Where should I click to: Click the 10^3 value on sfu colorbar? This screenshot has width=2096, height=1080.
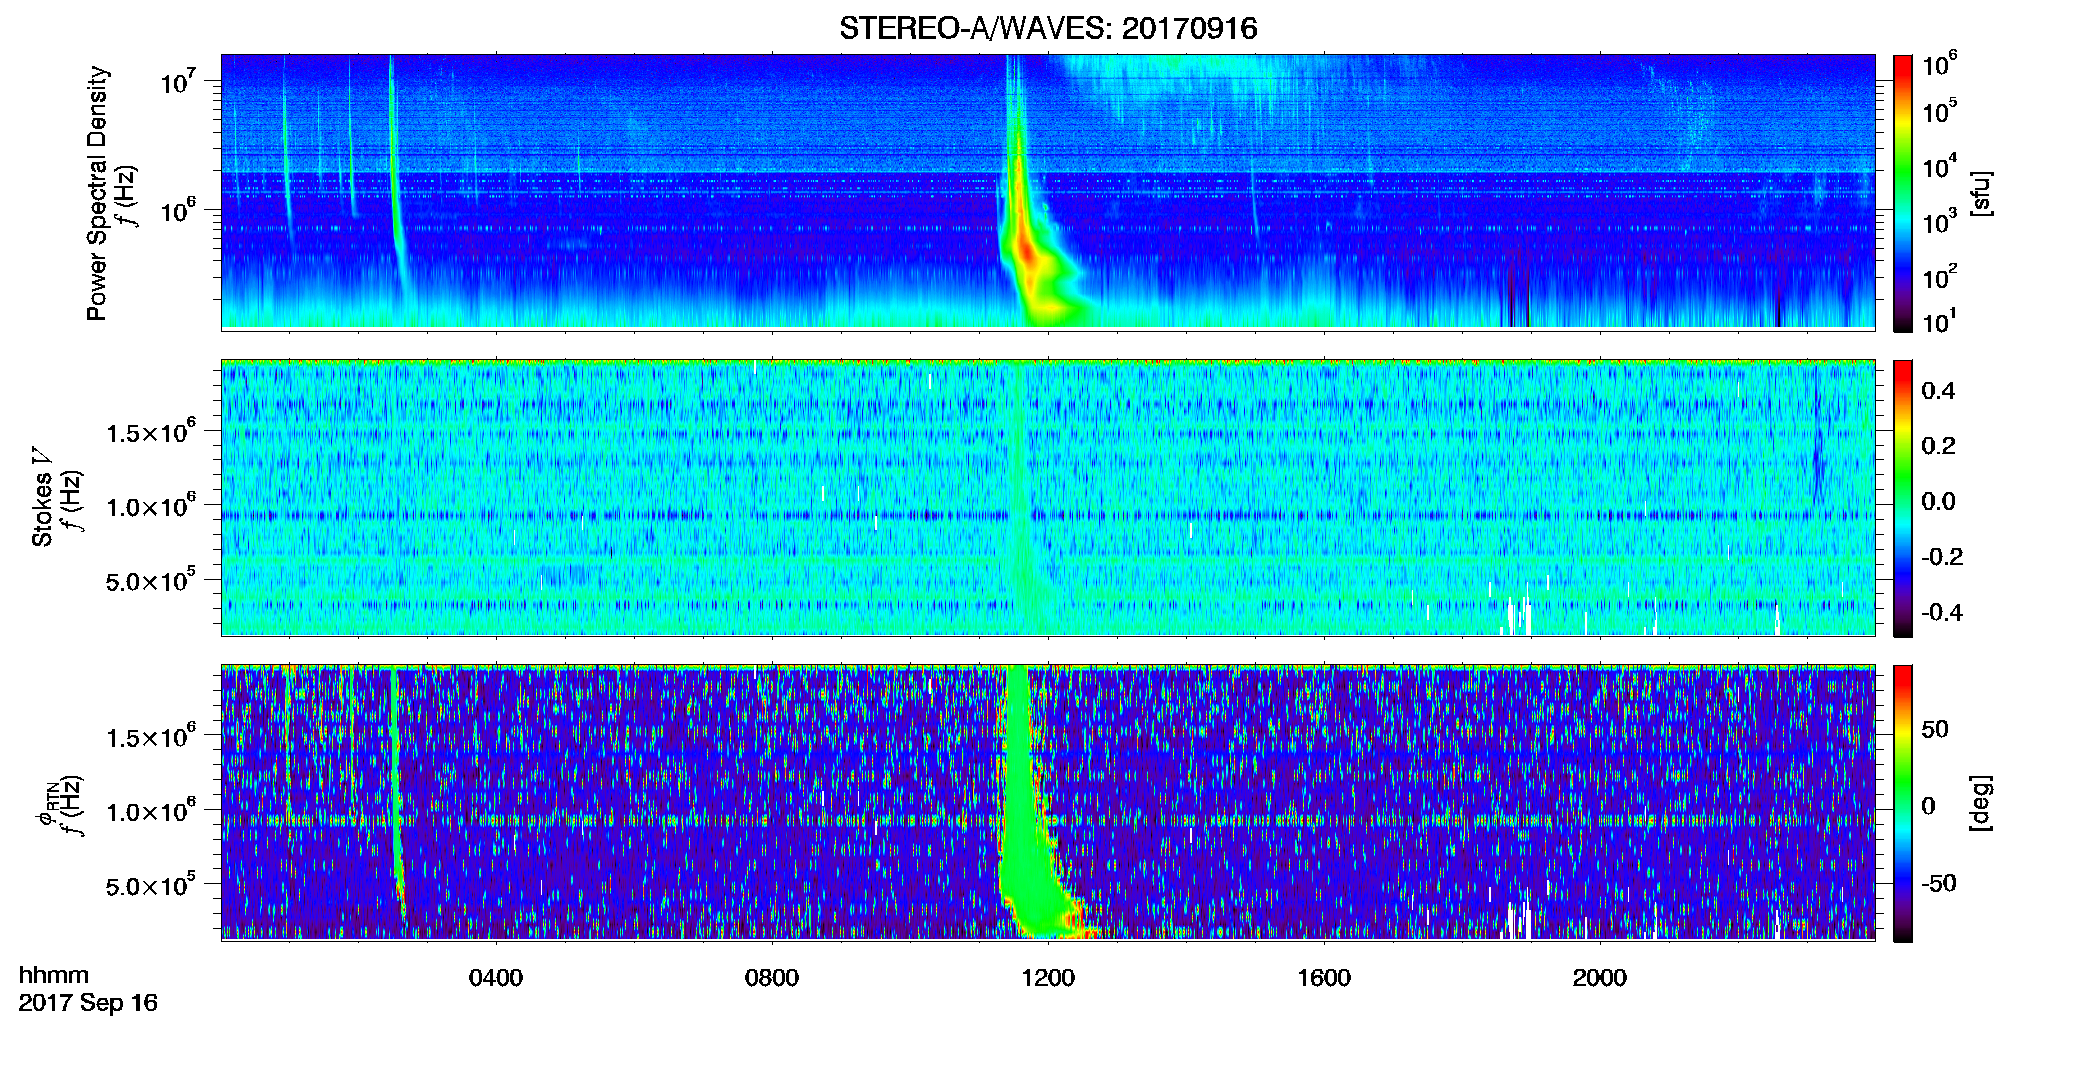point(1940,221)
